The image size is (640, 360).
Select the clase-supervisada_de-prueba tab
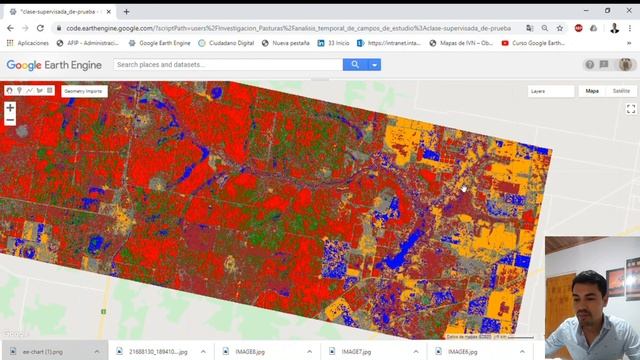(x=59, y=12)
